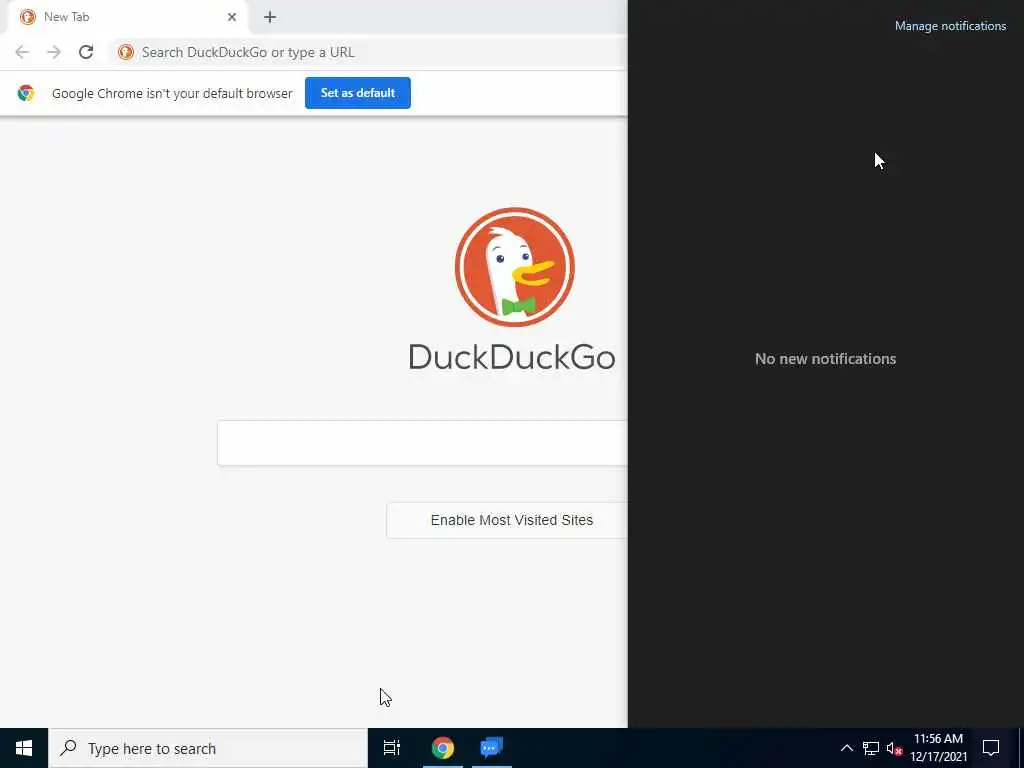Close the New Tab tab
1024x768 pixels.
232,17
